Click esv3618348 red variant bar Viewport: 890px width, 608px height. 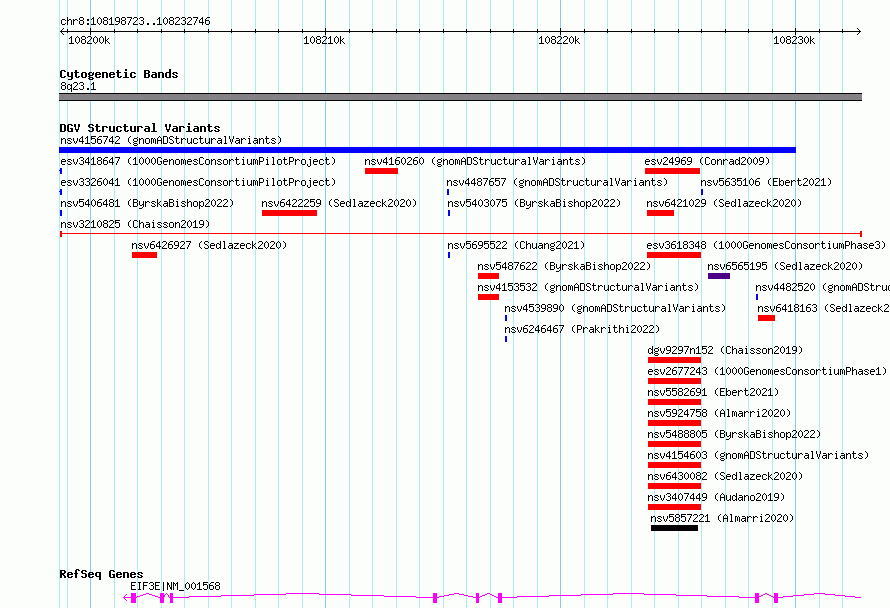(x=674, y=255)
